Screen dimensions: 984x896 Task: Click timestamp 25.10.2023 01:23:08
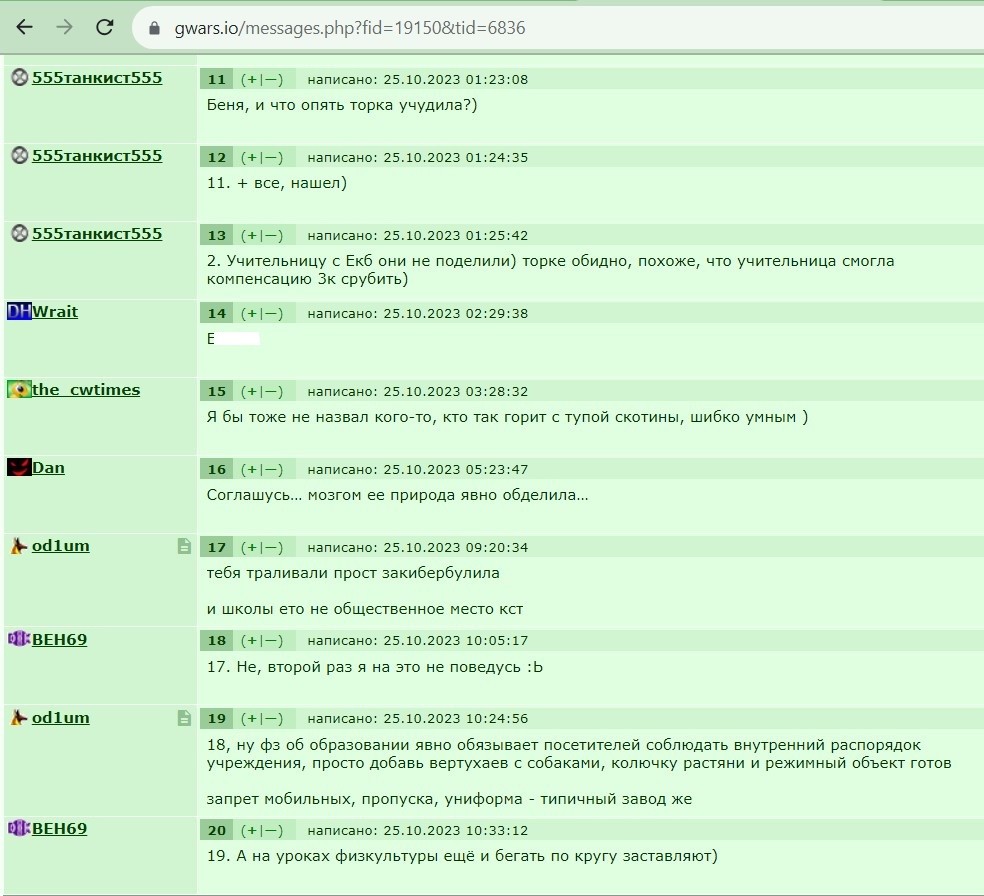456,80
